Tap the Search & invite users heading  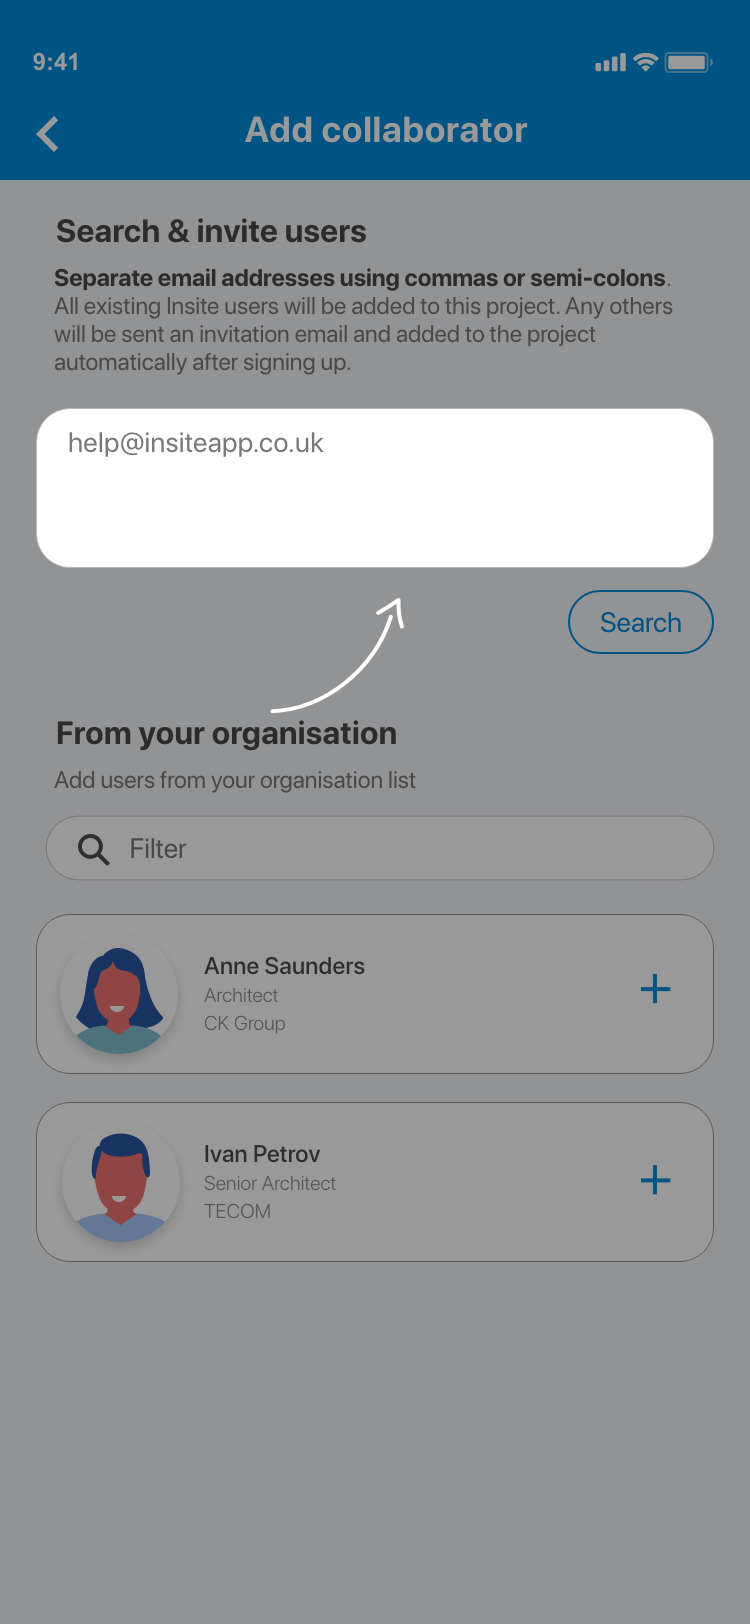[x=211, y=231]
